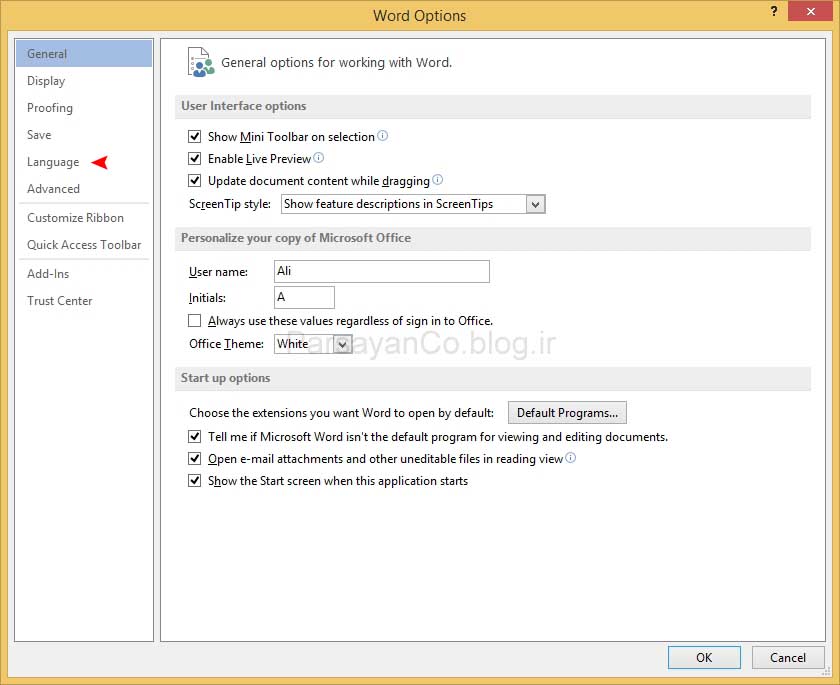Click info icon beside Mini Toolbar option
Viewport: 840px width, 685px height.
tap(383, 136)
